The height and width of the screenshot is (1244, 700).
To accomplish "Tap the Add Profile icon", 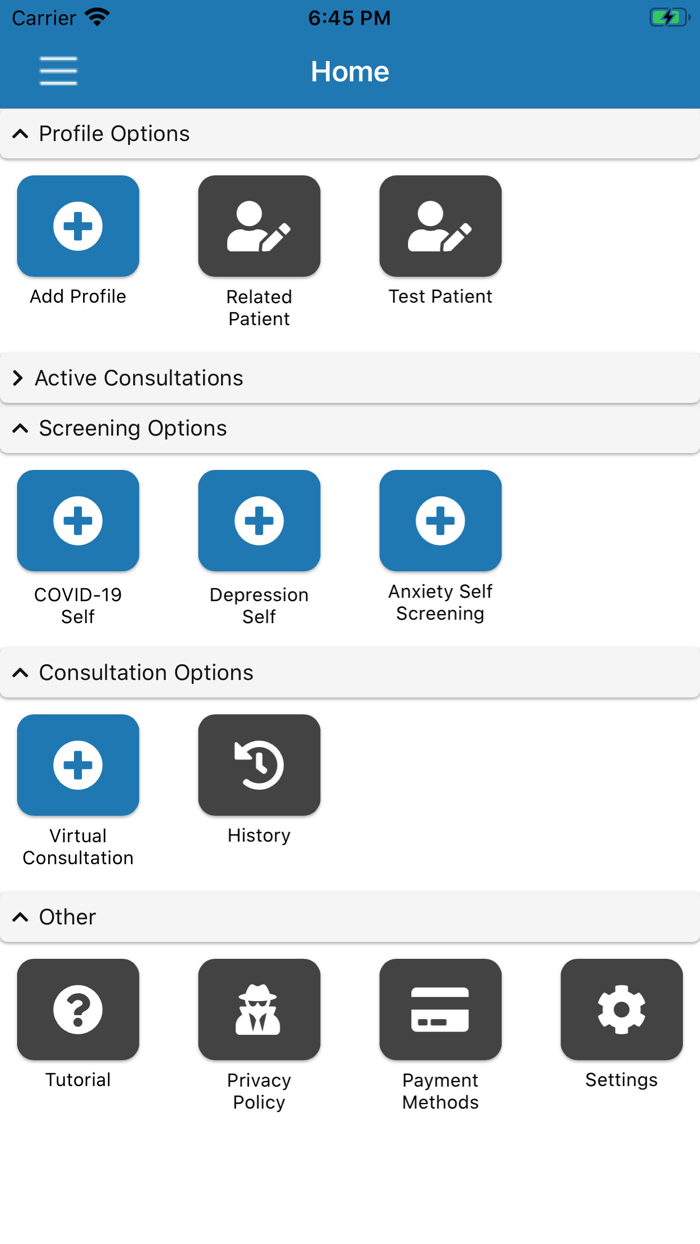I will click(78, 226).
